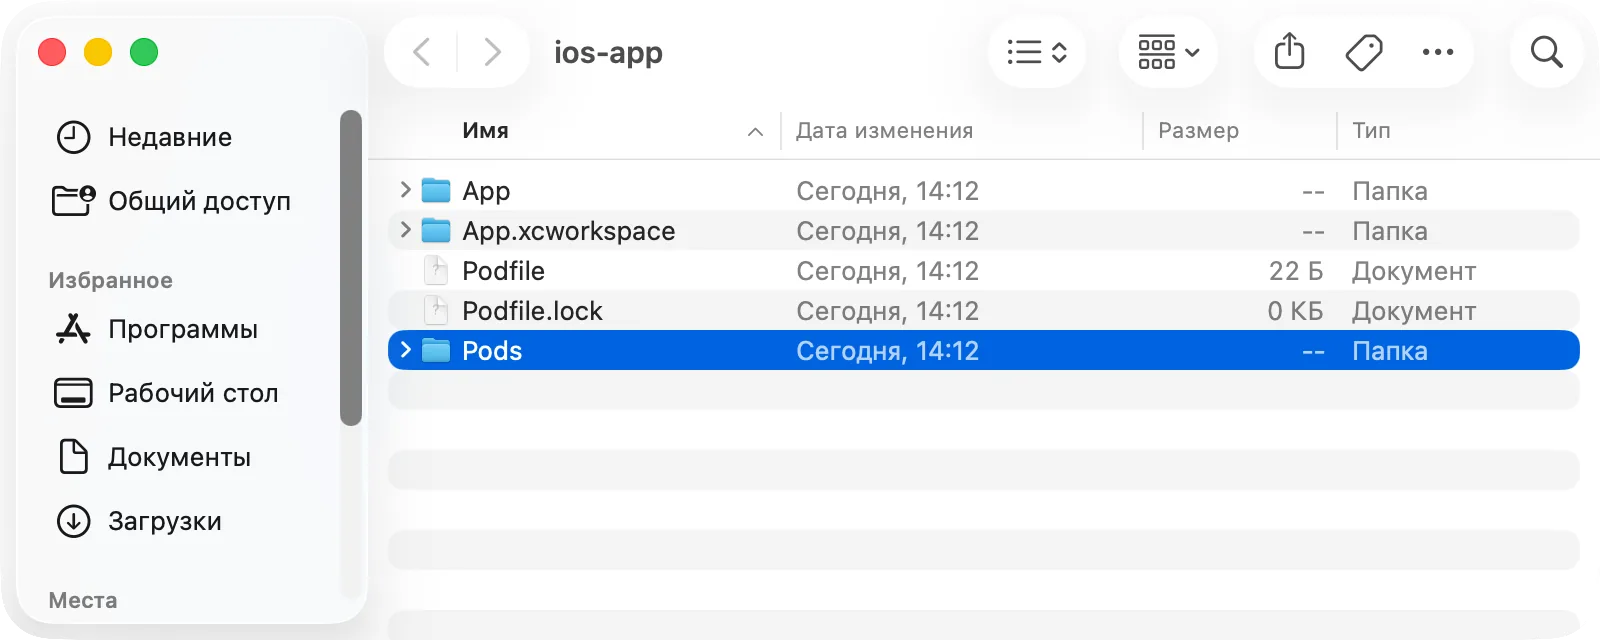This screenshot has height=640, width=1600.
Task: Click the tag toolbar icon
Action: pyautogui.click(x=1364, y=52)
